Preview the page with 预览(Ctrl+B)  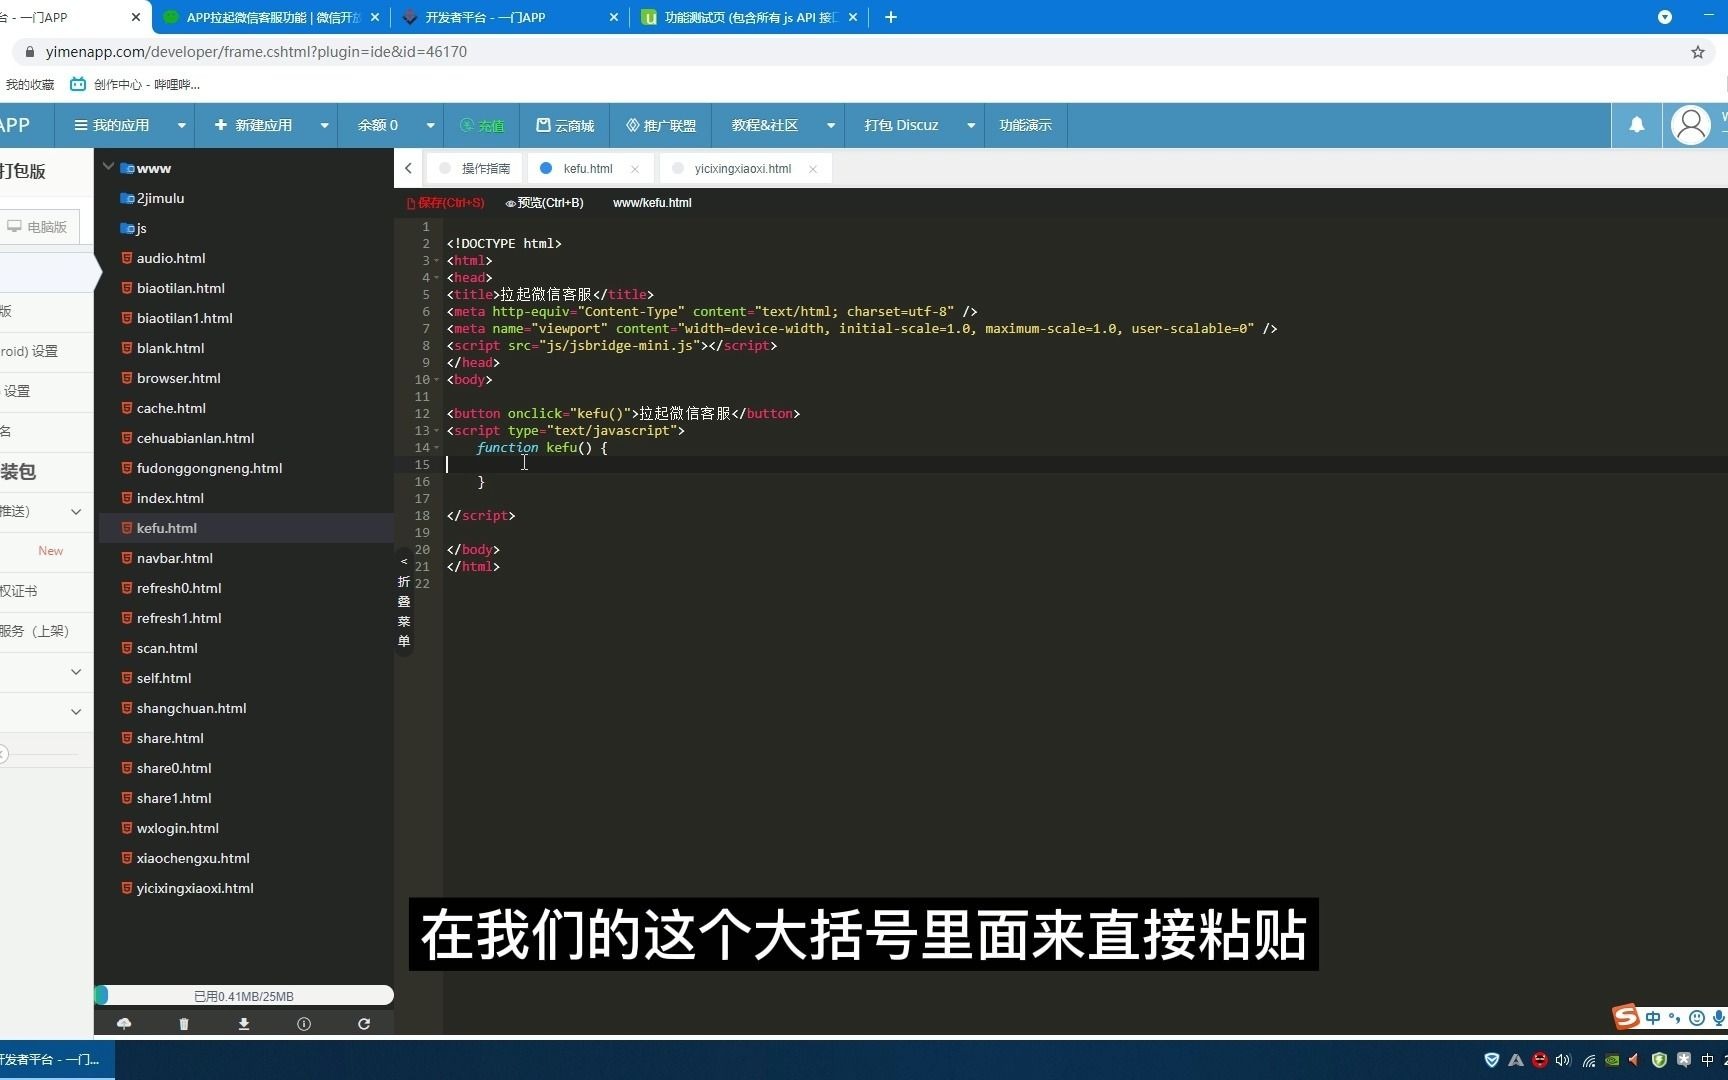[x=544, y=202]
